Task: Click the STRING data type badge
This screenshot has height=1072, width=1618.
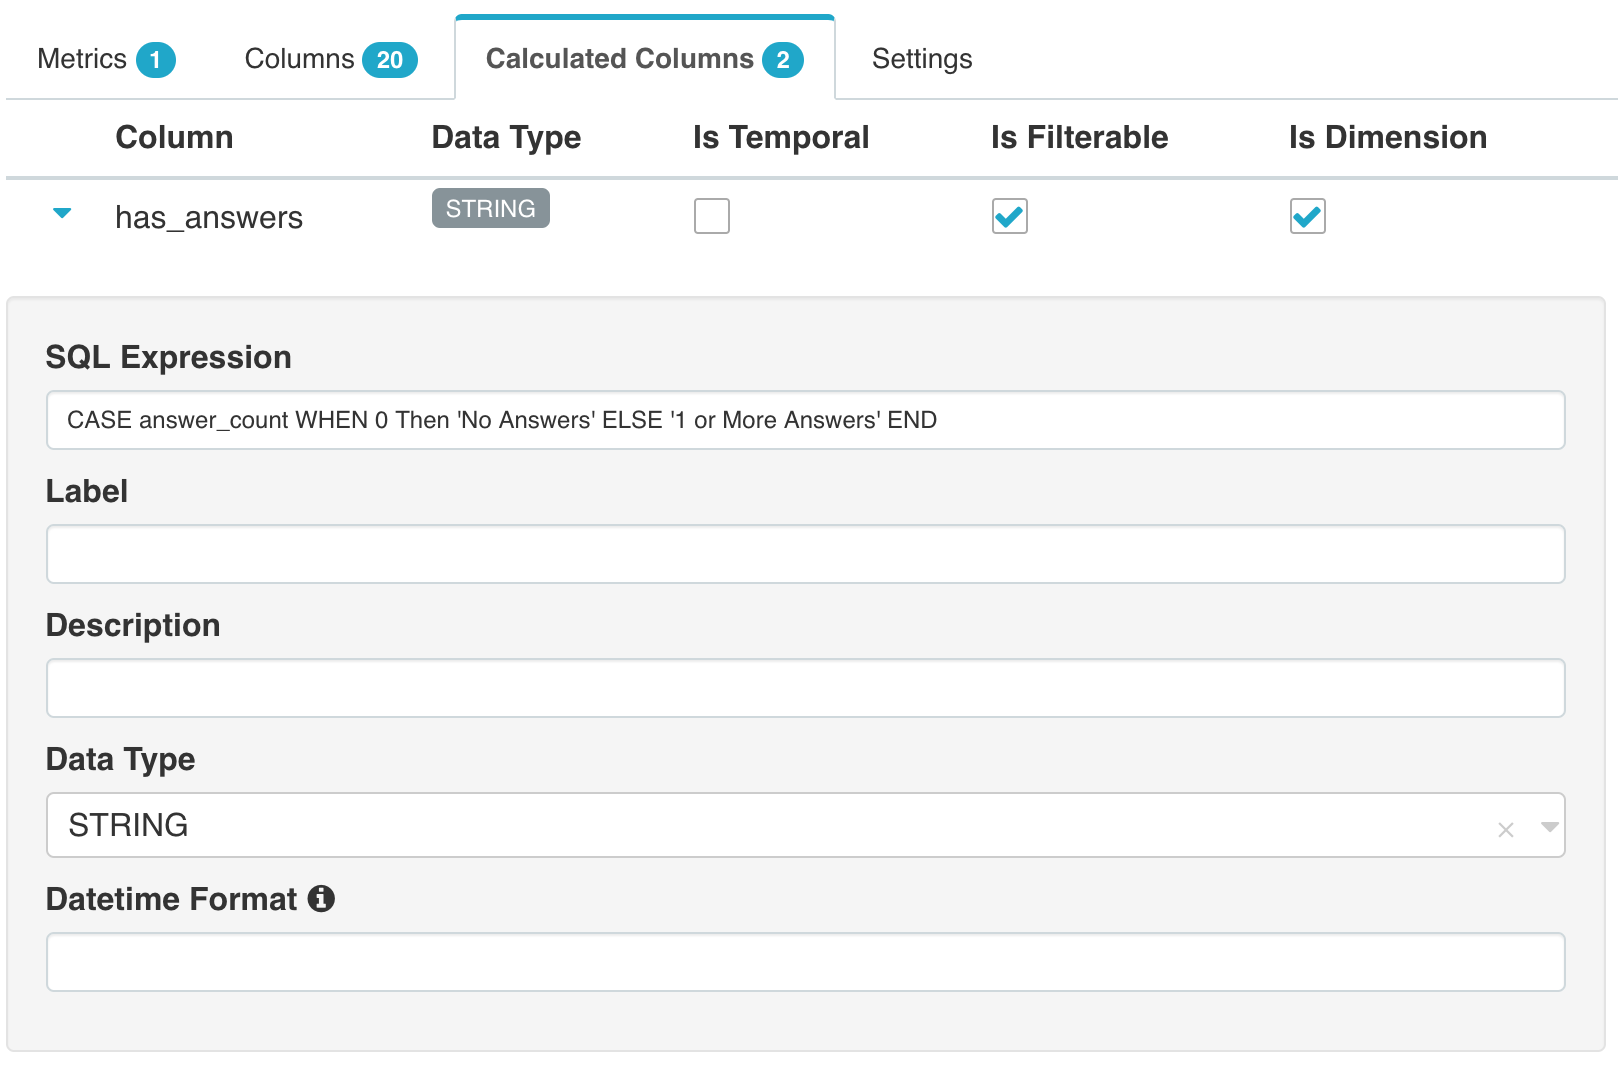Action: [x=490, y=208]
